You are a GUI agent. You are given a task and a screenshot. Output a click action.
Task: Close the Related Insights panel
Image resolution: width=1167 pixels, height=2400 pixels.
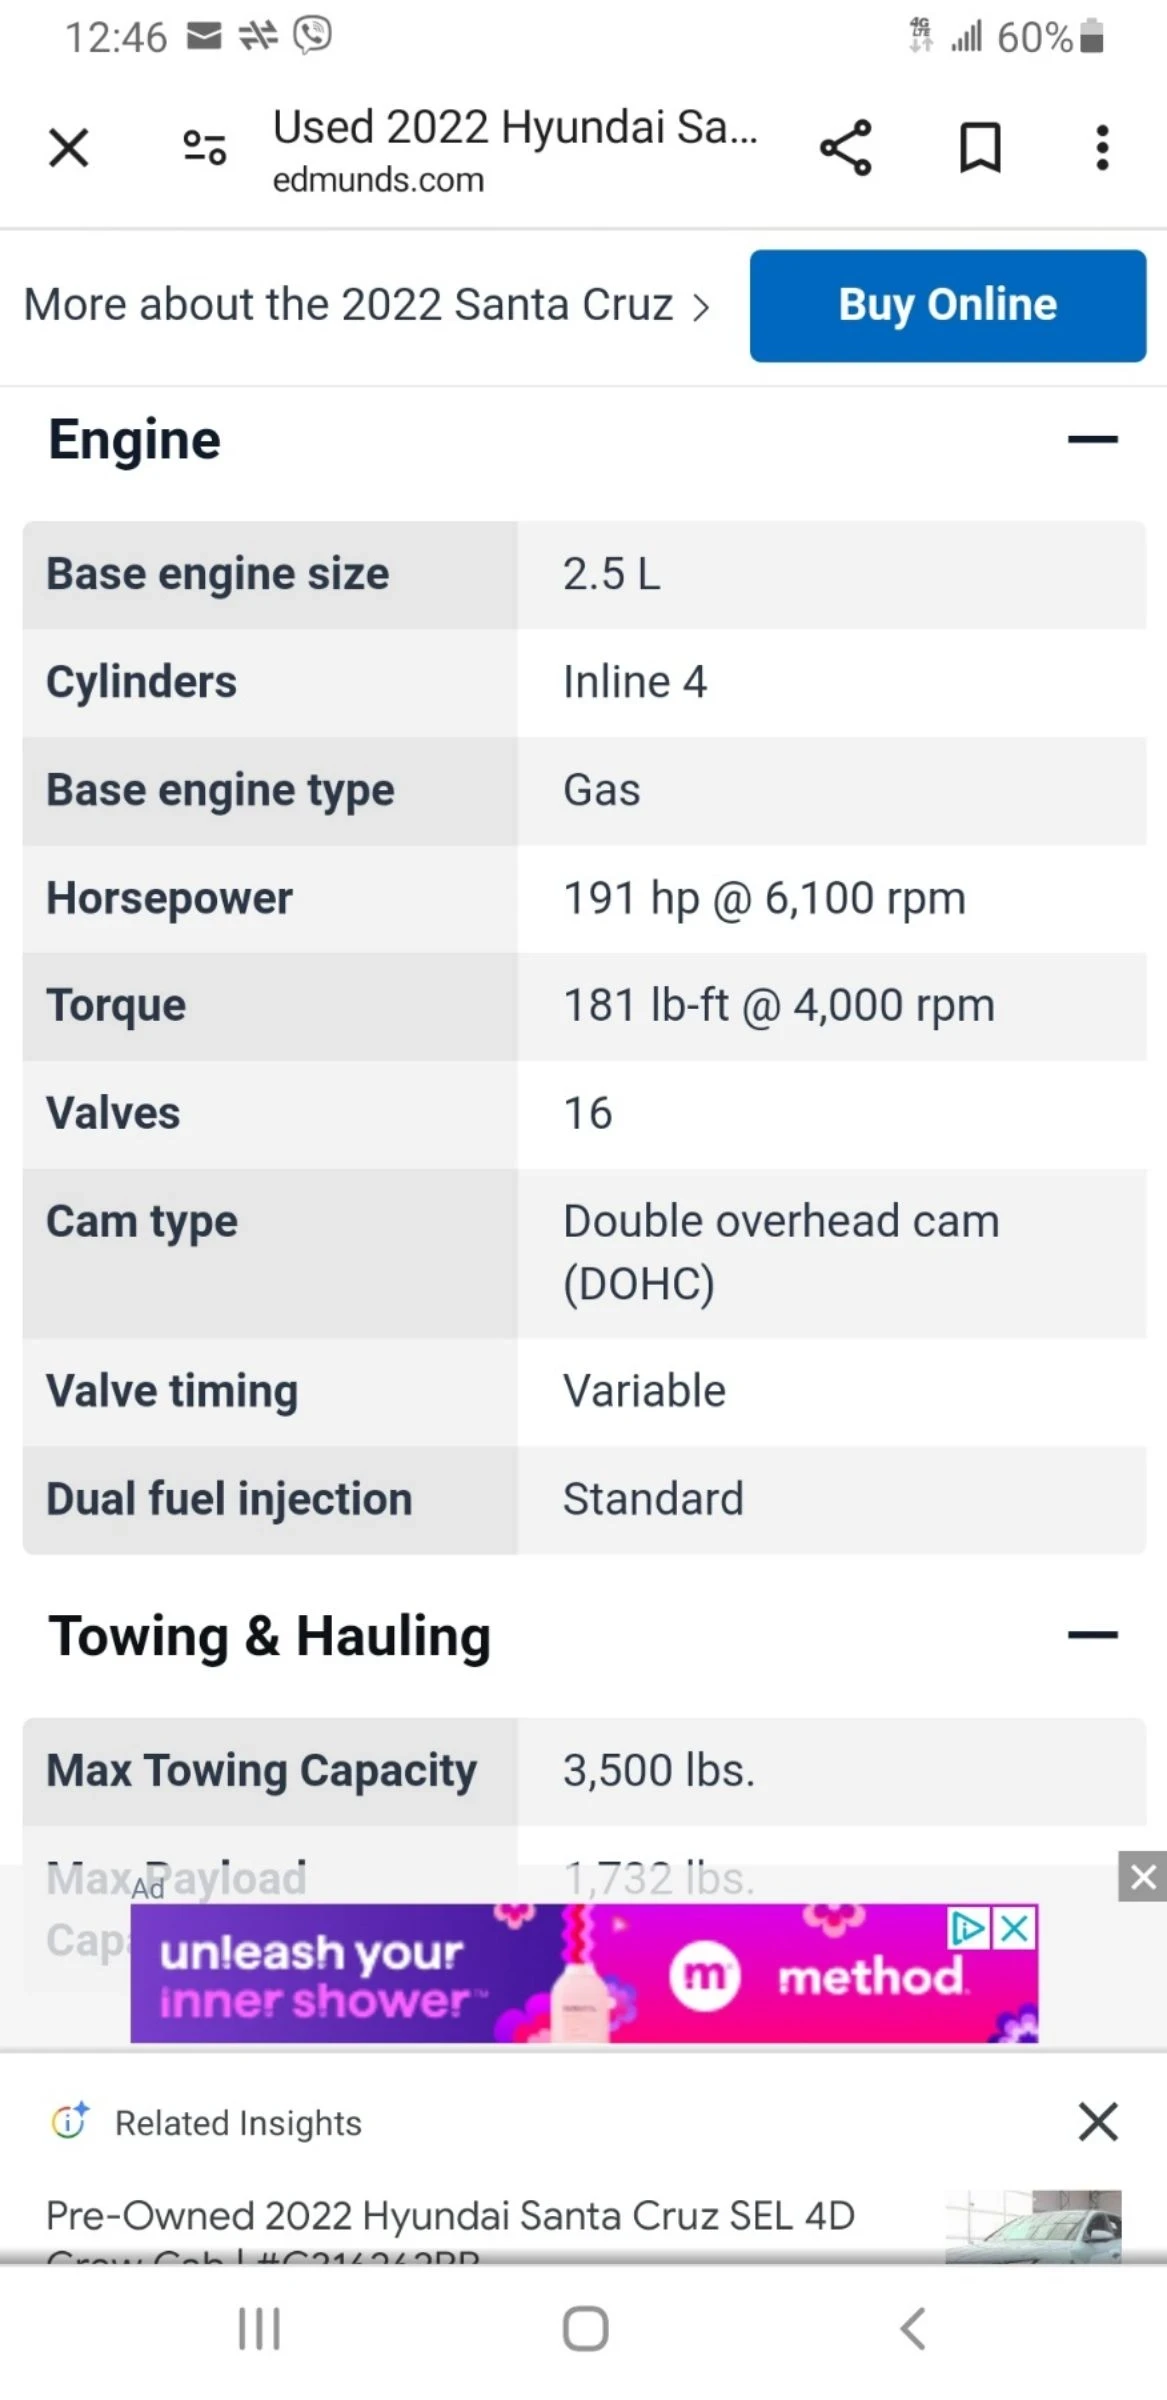pyautogui.click(x=1098, y=2121)
